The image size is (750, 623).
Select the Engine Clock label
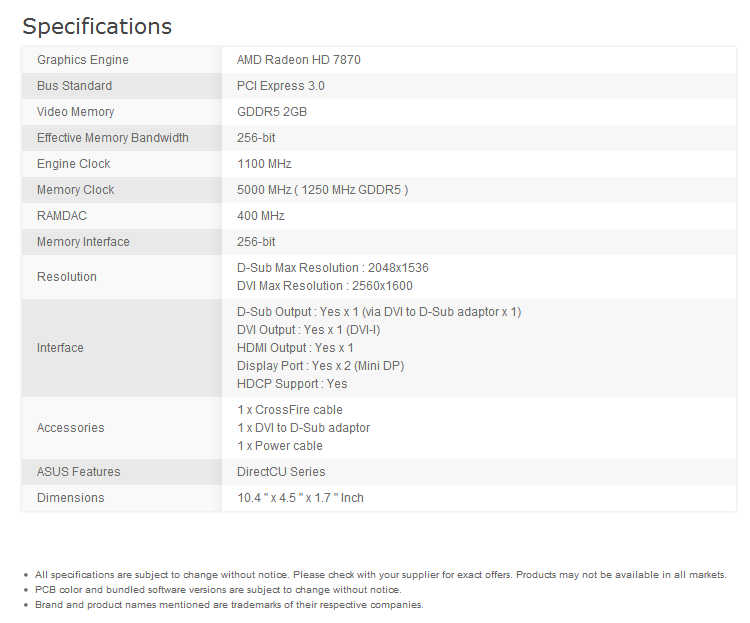[74, 164]
